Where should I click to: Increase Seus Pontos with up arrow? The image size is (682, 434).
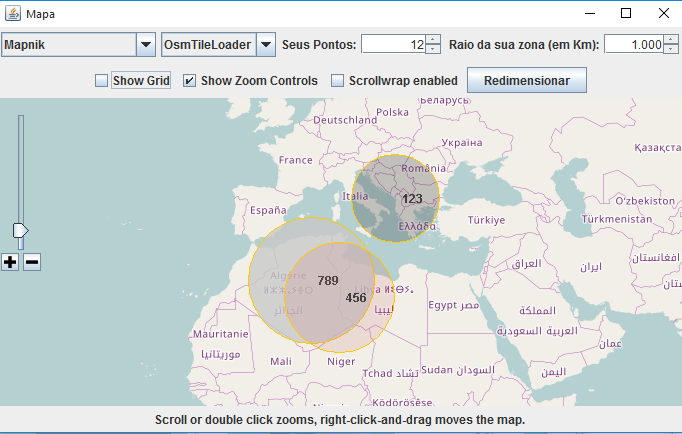(432, 39)
